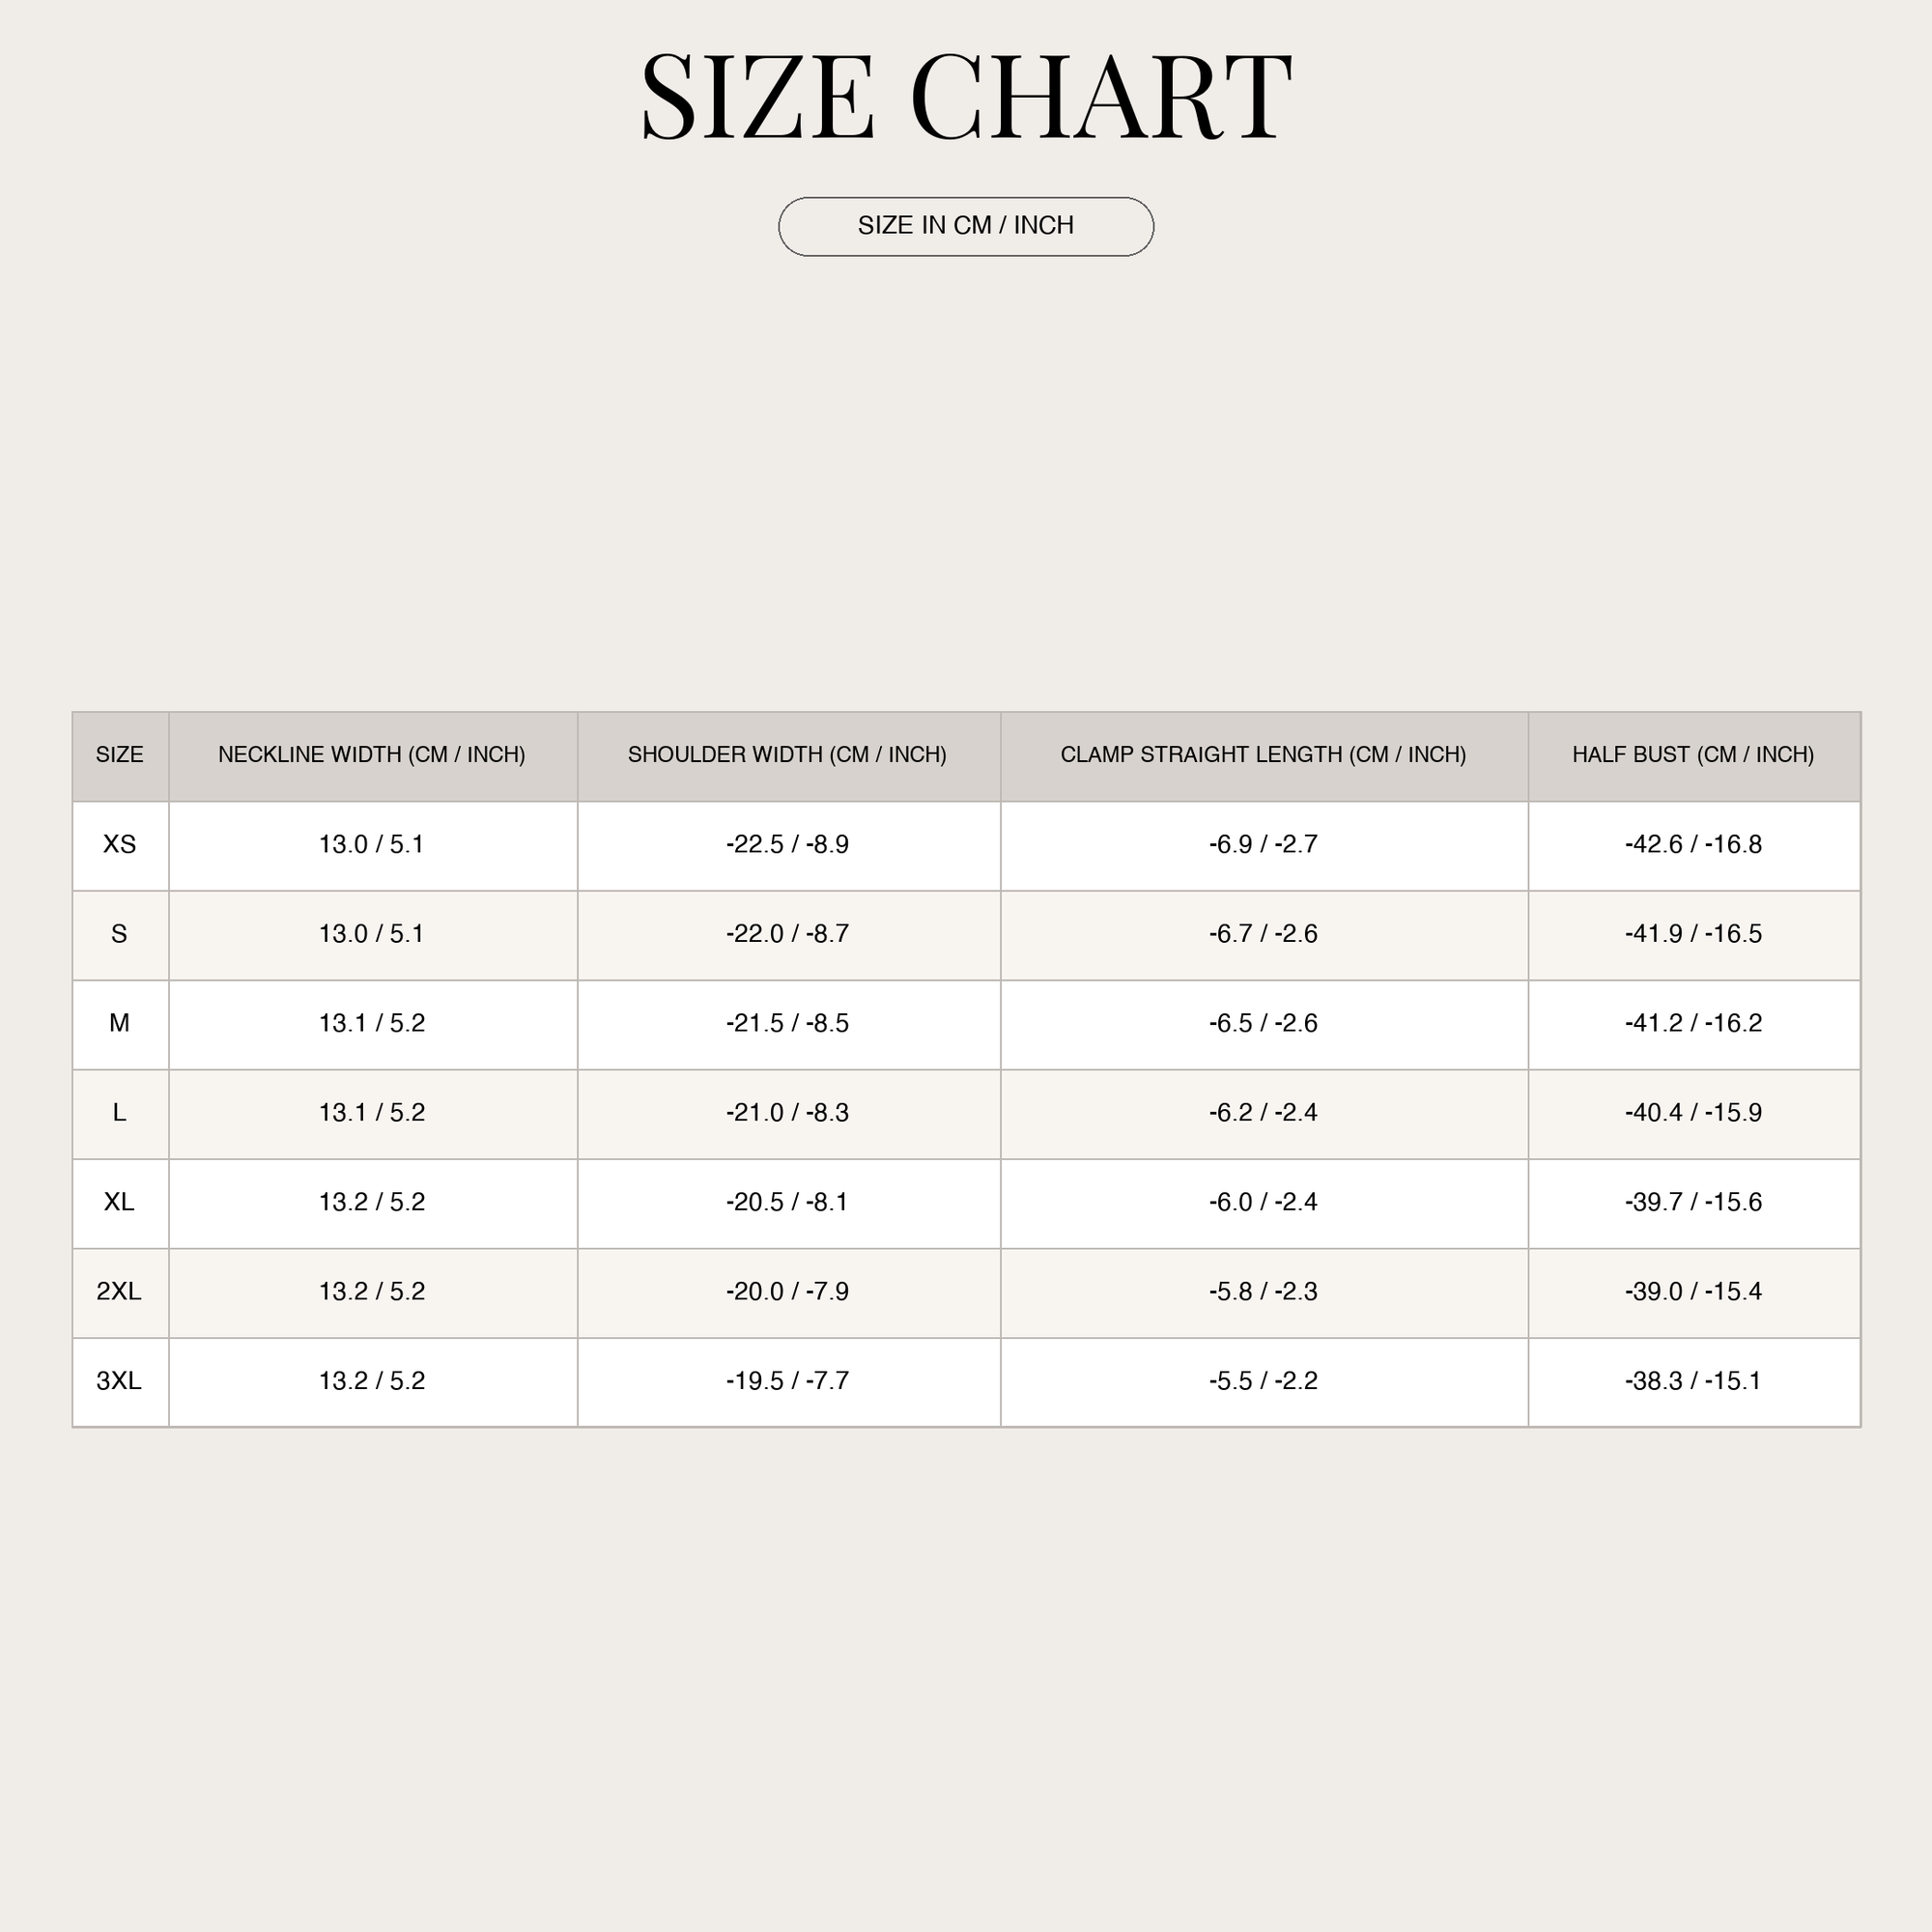The width and height of the screenshot is (1932, 1932).
Task: Click the XL half bust value -39.7 / -15.6
Action: click(x=1693, y=1202)
